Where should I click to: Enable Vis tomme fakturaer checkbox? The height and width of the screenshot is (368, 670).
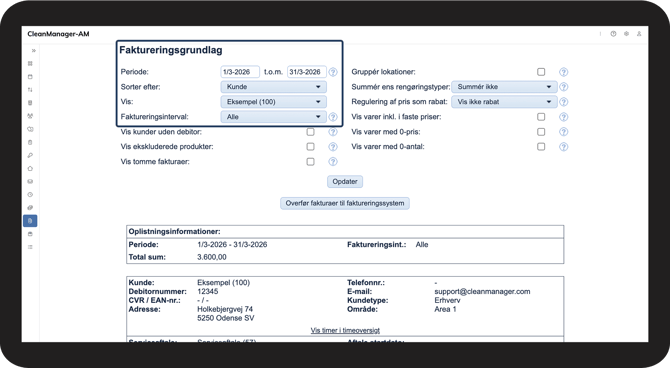pos(311,162)
